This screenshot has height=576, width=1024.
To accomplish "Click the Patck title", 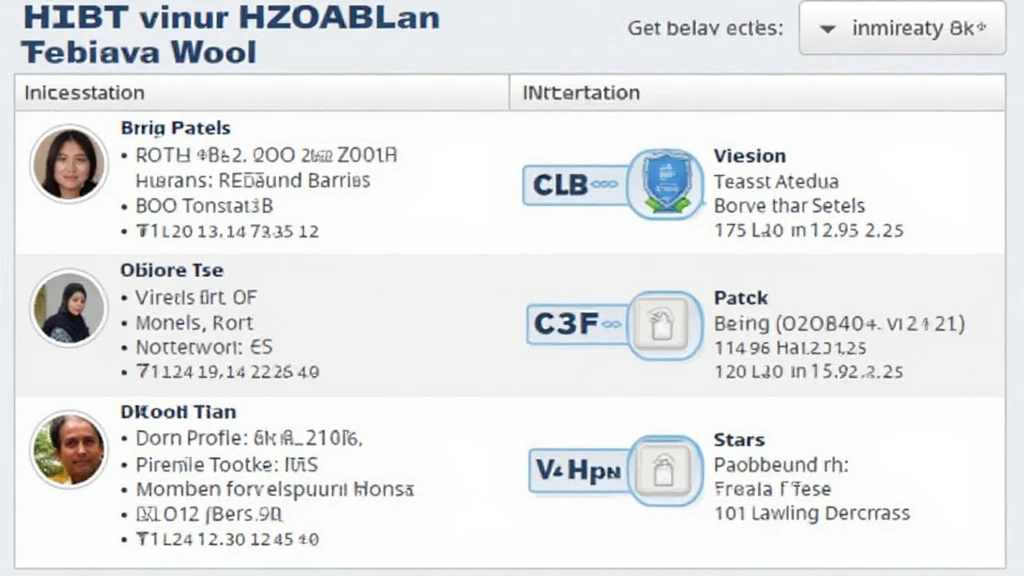I will coord(741,298).
